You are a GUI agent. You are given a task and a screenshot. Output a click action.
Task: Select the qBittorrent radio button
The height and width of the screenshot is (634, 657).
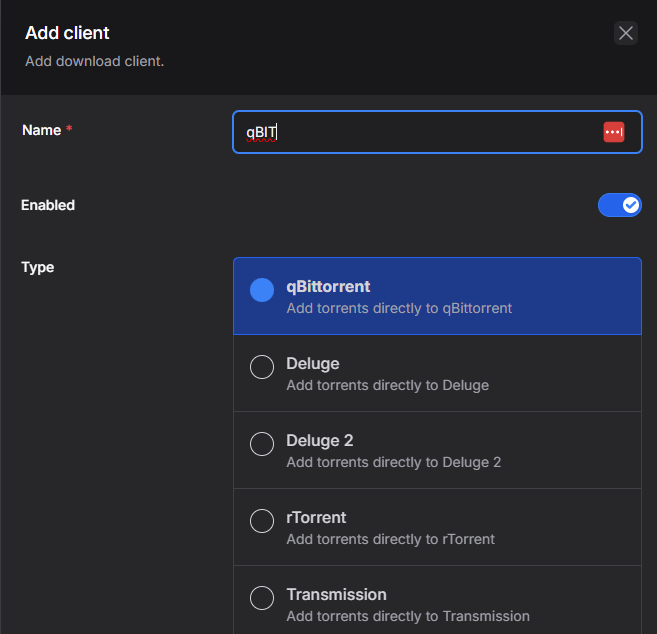pos(262,290)
